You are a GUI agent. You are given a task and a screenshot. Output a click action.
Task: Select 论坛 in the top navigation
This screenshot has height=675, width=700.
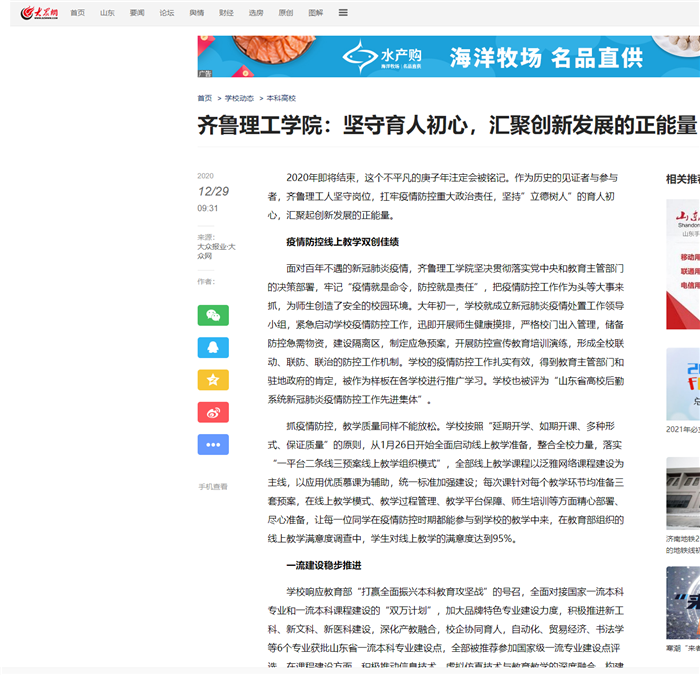[x=166, y=13]
